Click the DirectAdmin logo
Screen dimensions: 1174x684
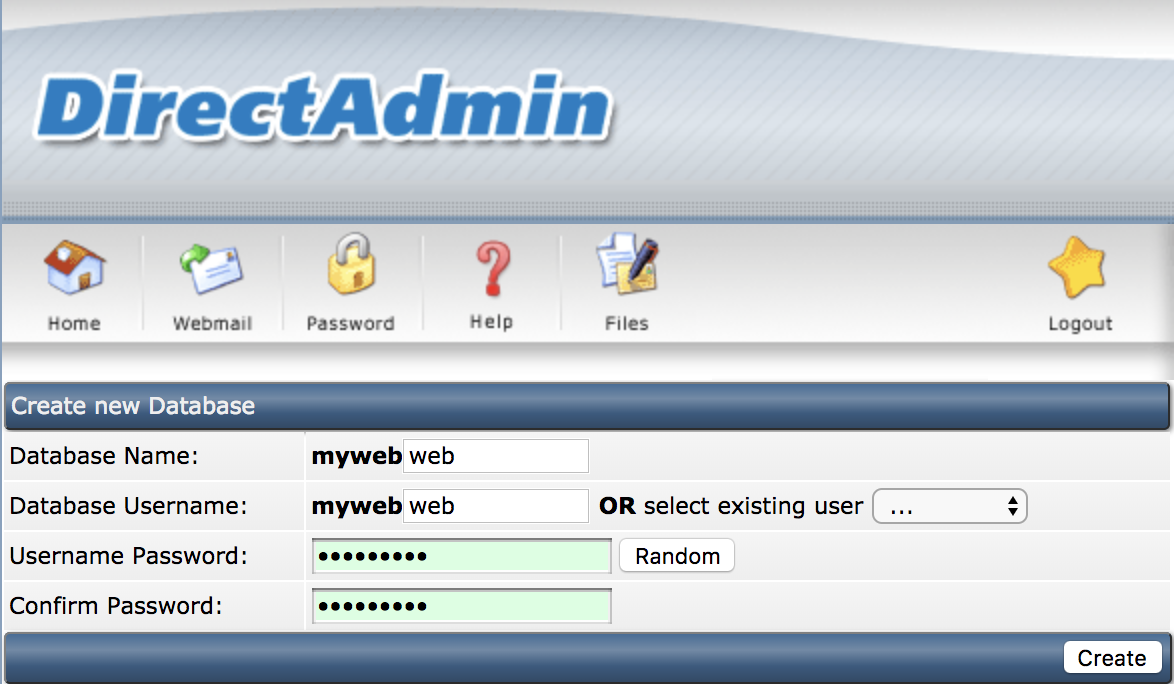[x=323, y=108]
